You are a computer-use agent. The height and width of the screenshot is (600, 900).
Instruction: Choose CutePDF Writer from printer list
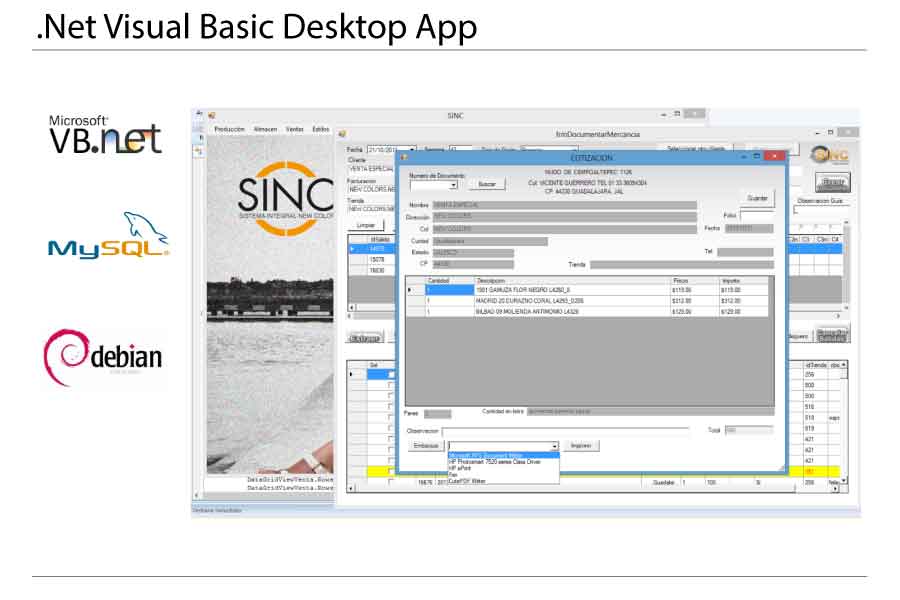tap(468, 481)
